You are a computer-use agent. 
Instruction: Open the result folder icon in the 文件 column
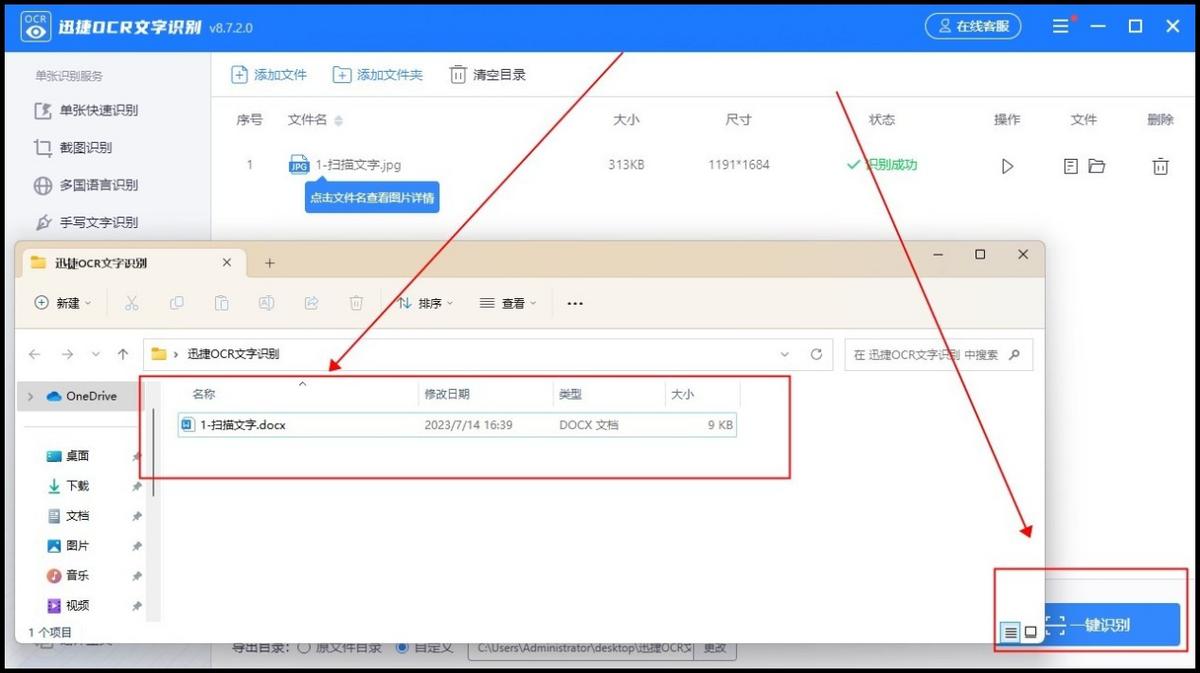coord(1096,166)
